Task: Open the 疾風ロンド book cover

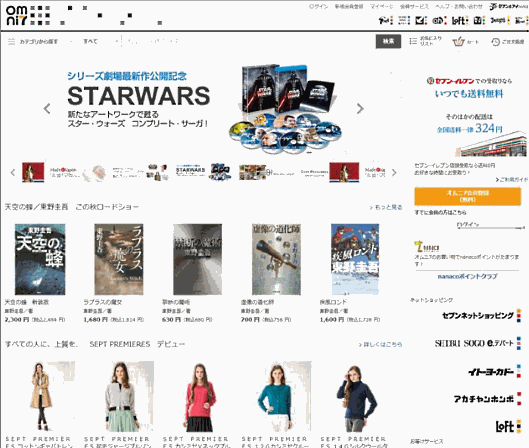Action: (355, 259)
